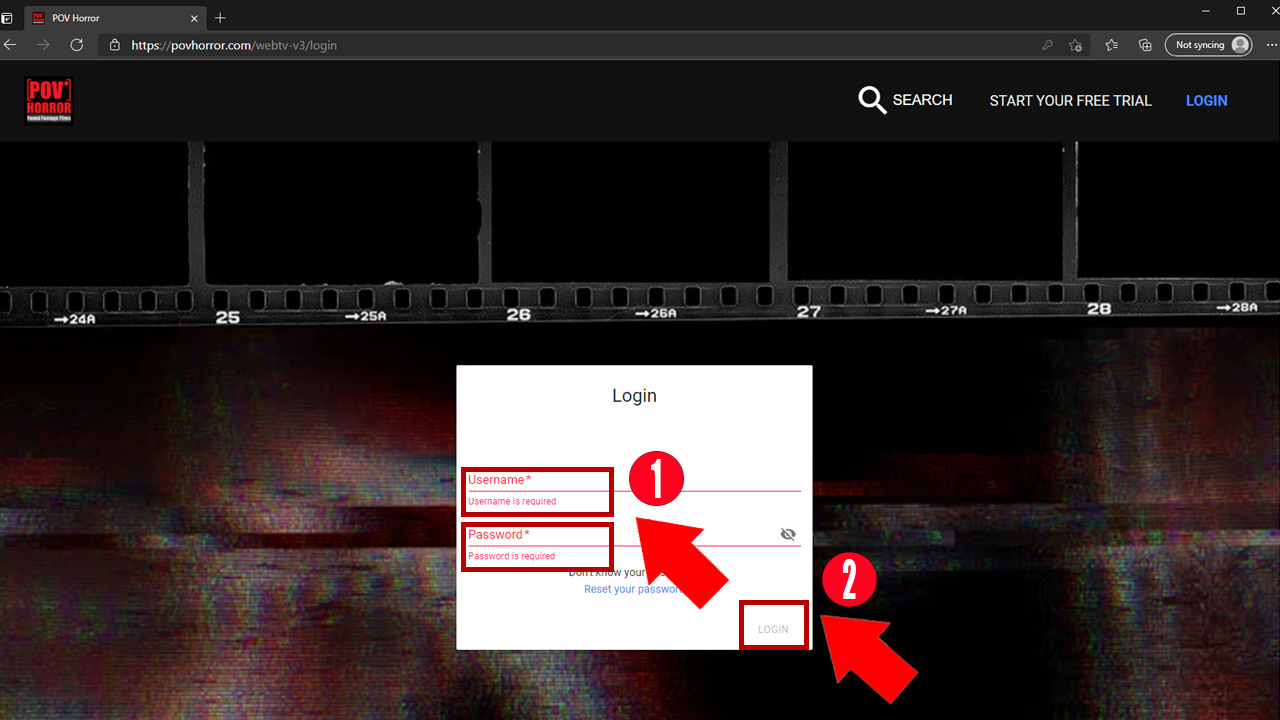Click the saved passwords key icon
This screenshot has height=720, width=1280.
pyautogui.click(x=1047, y=45)
